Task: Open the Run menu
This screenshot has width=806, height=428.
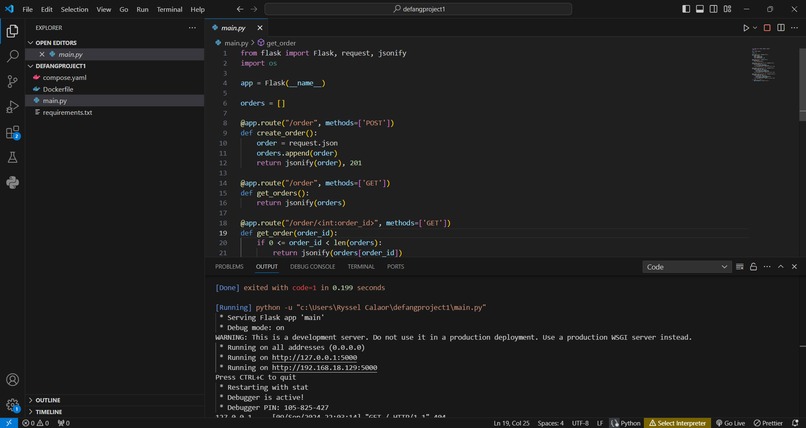Action: (142, 9)
